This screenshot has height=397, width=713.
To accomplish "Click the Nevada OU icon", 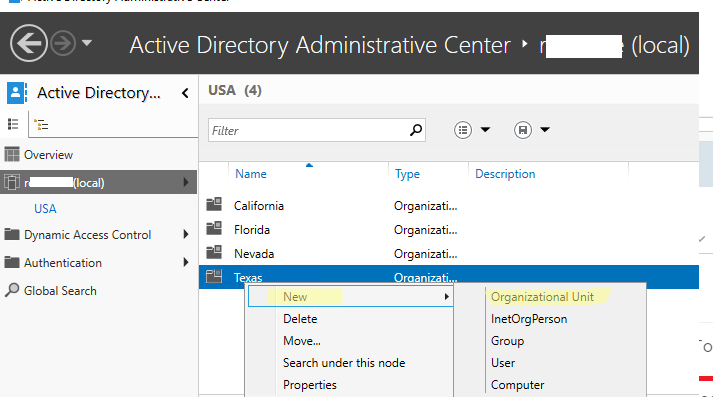I will (x=214, y=252).
